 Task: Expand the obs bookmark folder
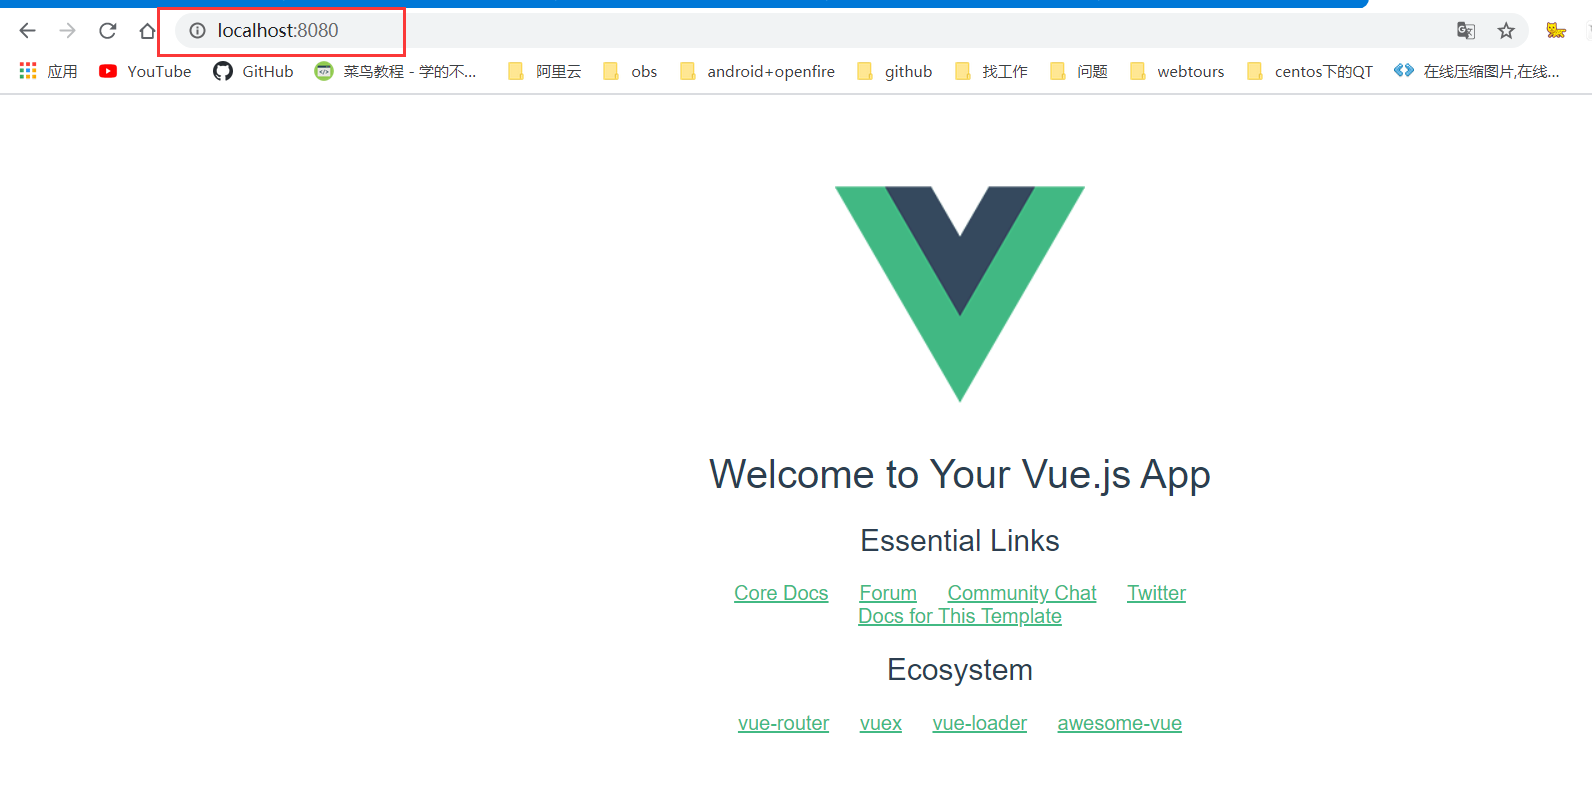630,71
